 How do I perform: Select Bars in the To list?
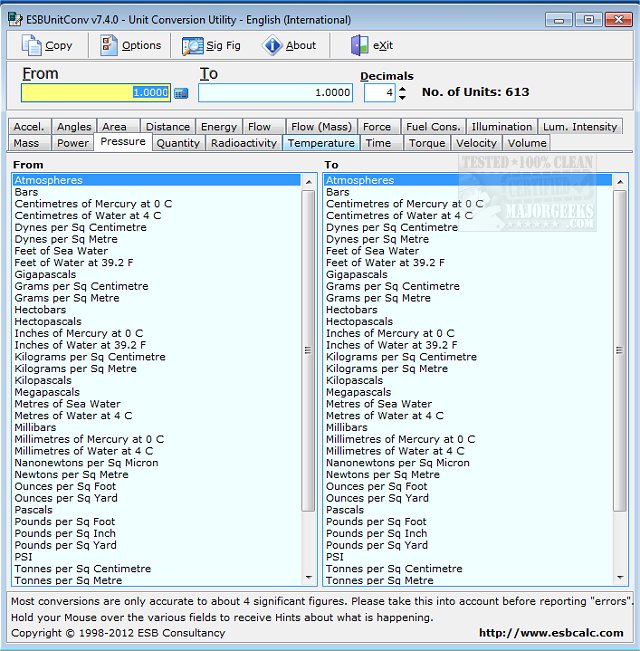click(467, 192)
